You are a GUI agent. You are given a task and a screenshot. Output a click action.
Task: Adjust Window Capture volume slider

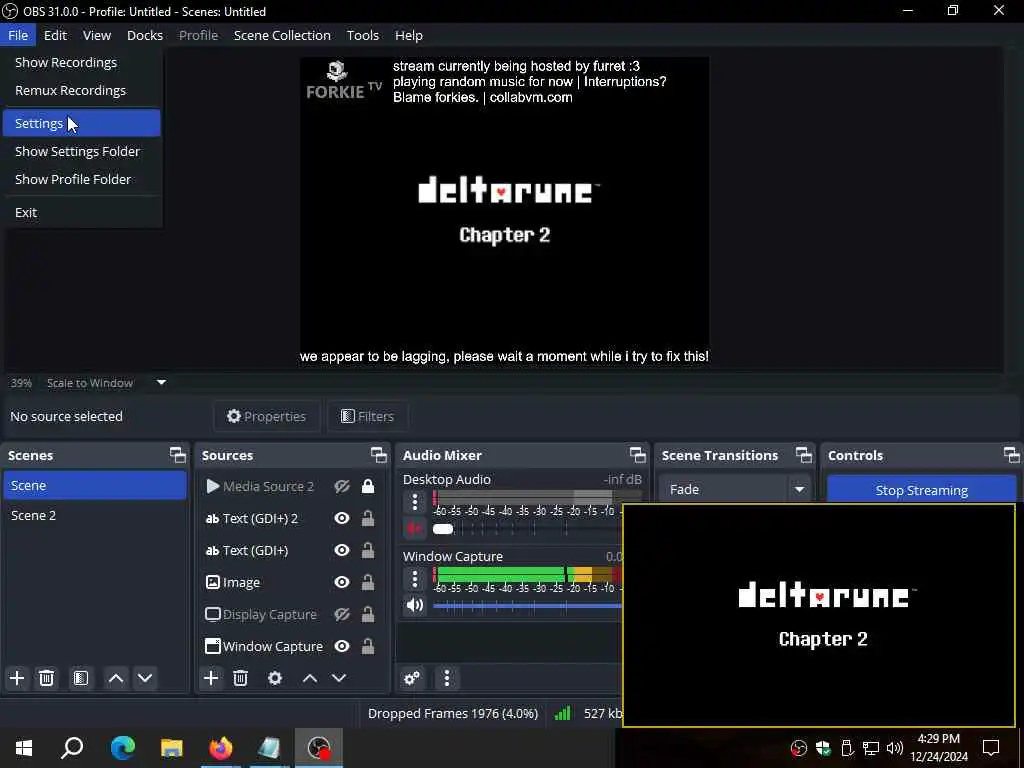(x=527, y=606)
